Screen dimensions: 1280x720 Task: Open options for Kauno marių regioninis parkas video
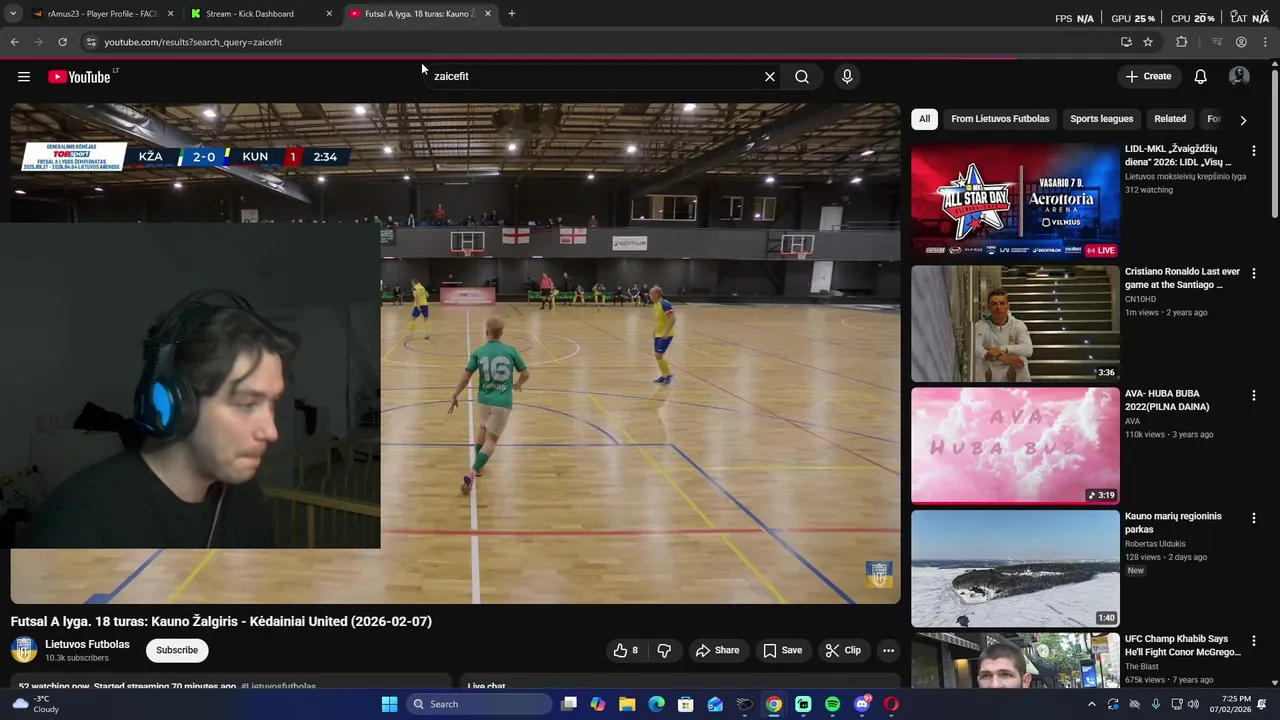1254,518
